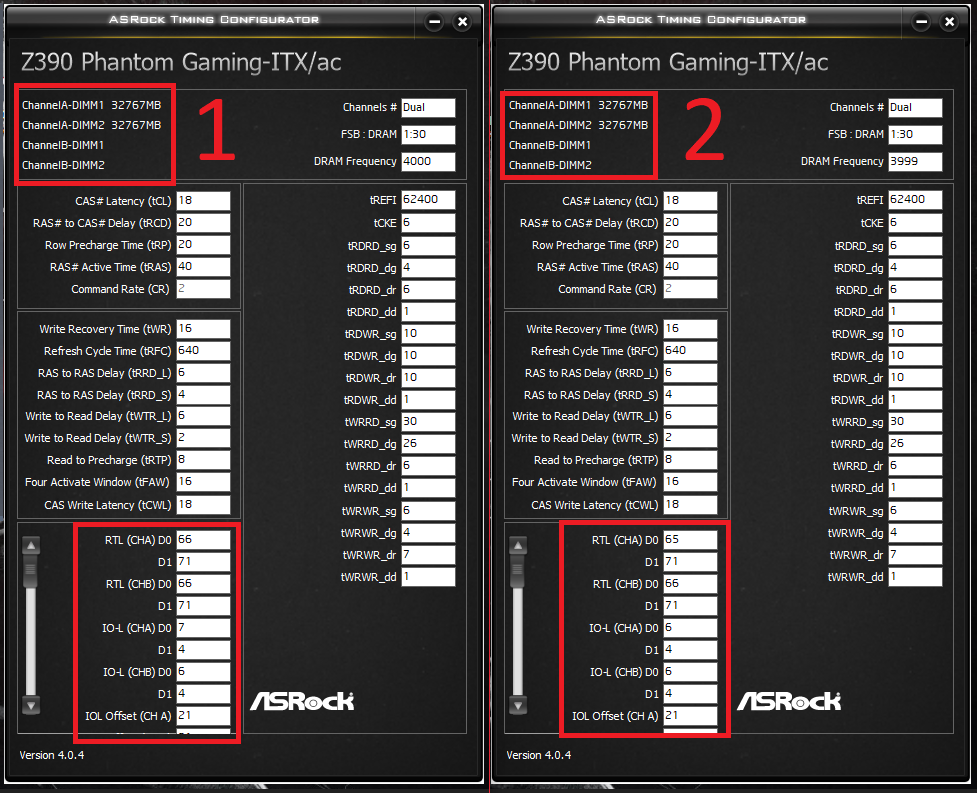Click tCKE field in left window

428,222
